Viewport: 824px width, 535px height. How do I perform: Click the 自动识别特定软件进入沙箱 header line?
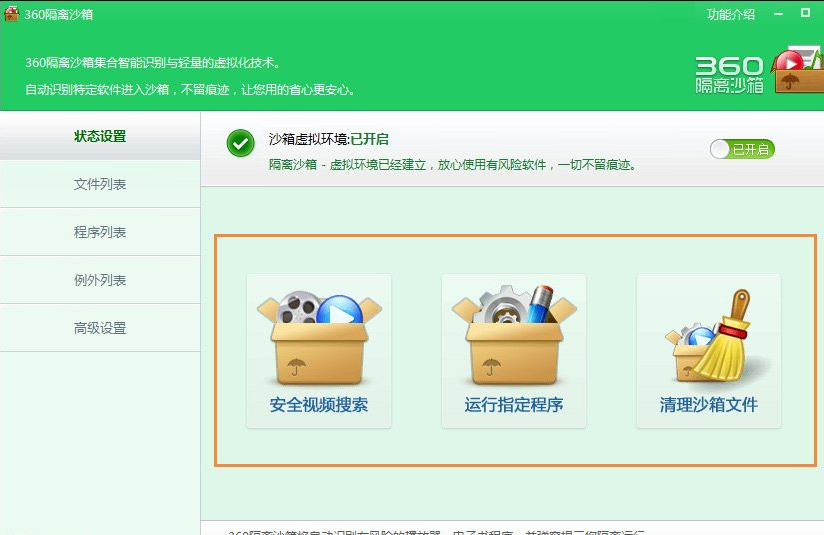pyautogui.click(x=190, y=90)
